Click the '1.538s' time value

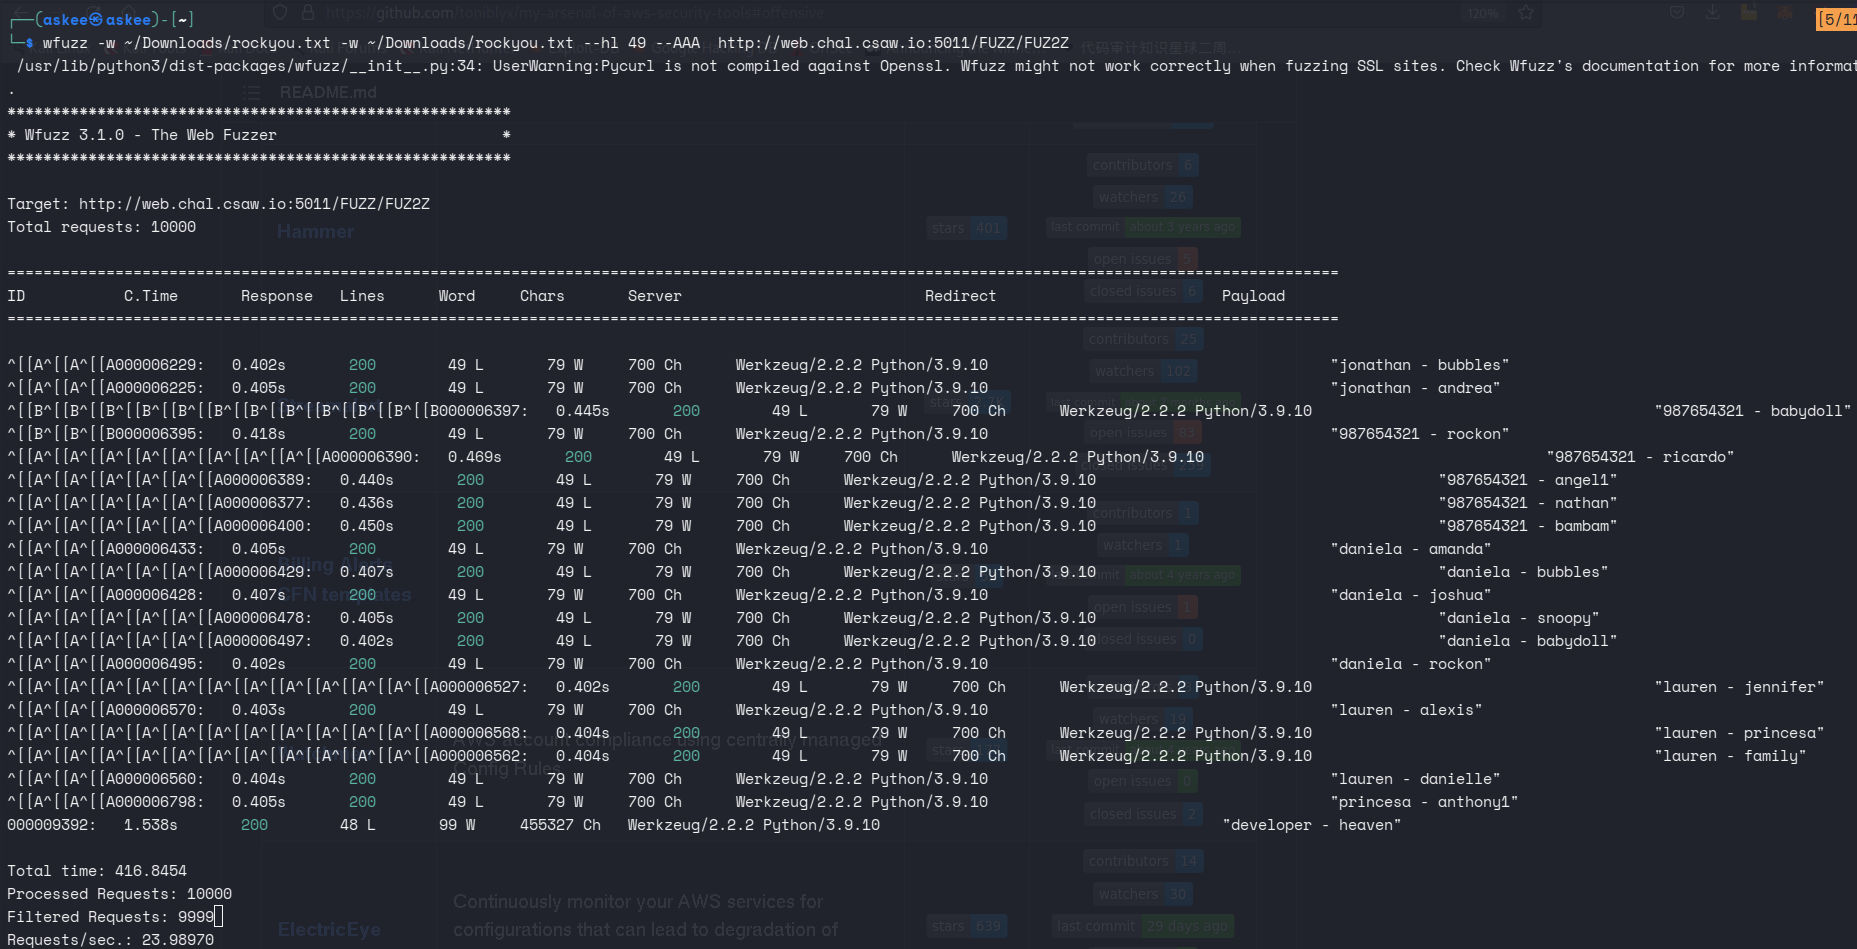[x=151, y=825]
